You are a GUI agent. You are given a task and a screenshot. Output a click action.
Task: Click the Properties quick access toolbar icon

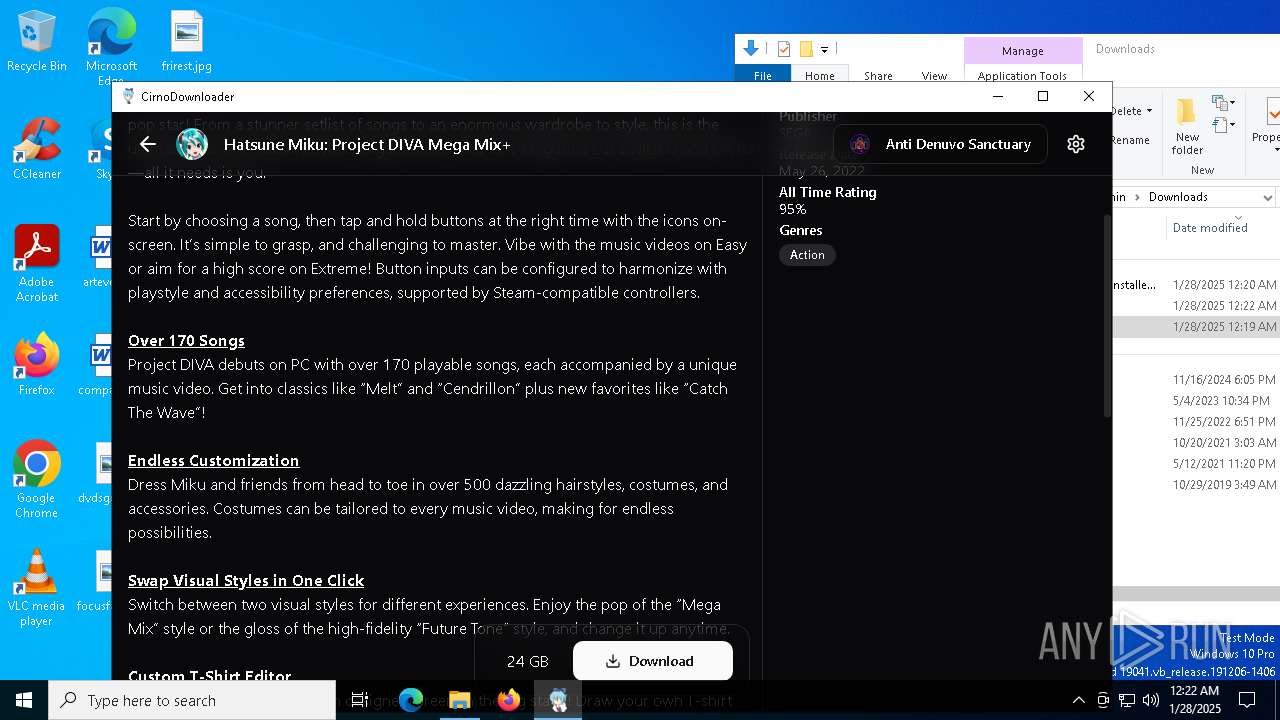784,49
